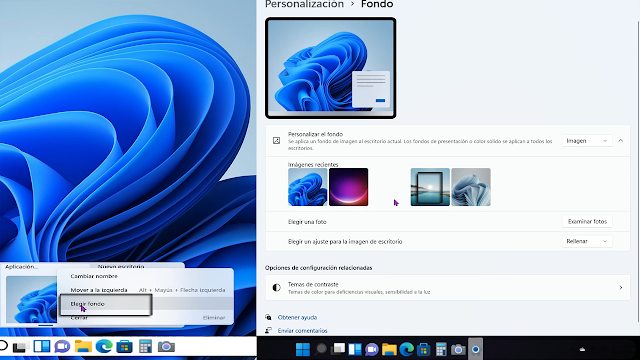
Task: Open Search on the dark taskbar
Action: coord(321,349)
